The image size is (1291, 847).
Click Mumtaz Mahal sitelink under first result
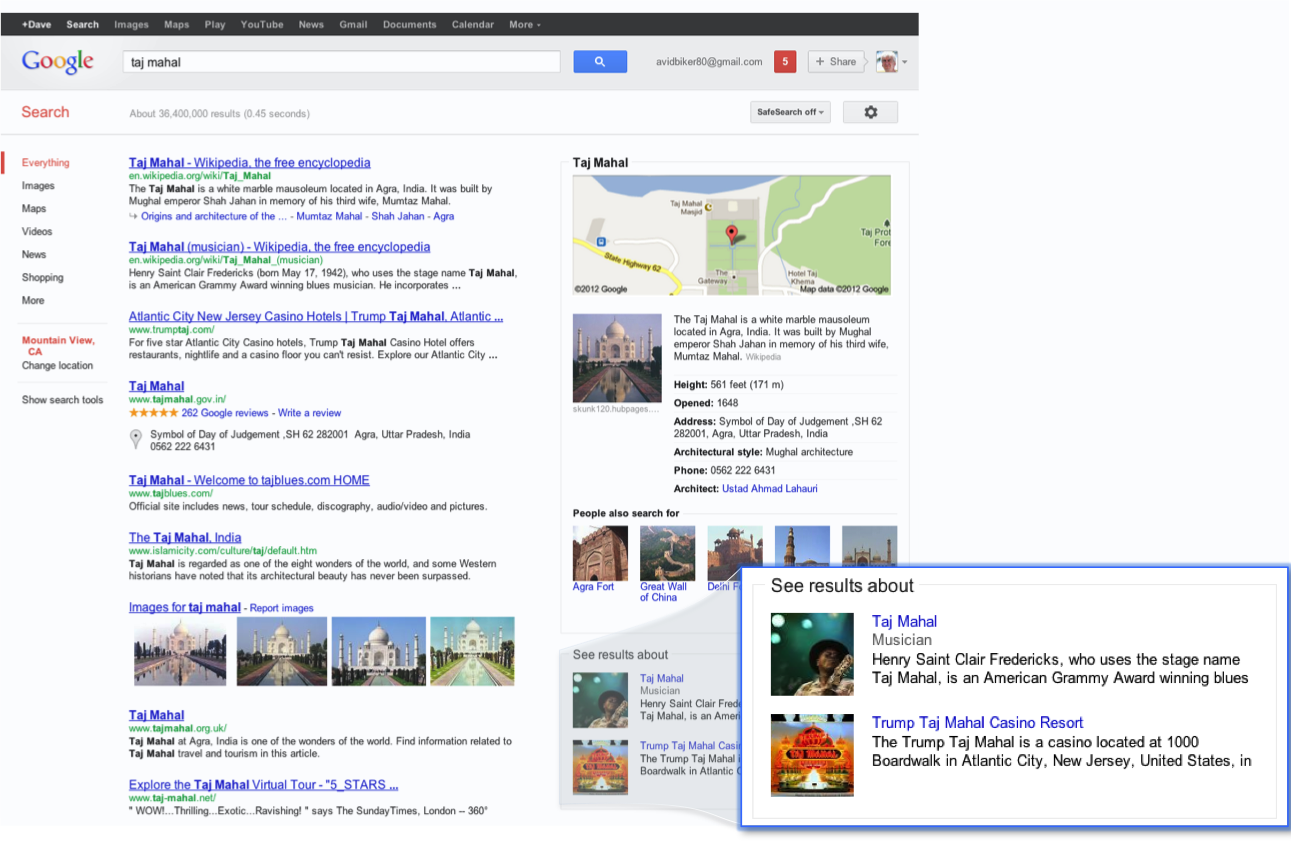329,216
